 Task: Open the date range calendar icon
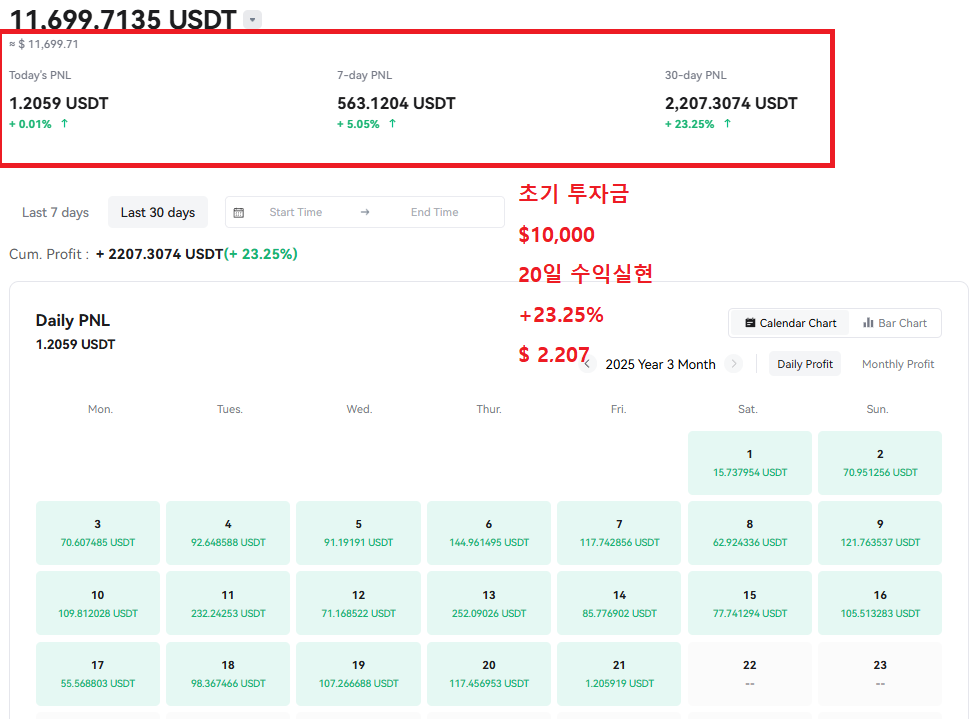pyautogui.click(x=239, y=213)
